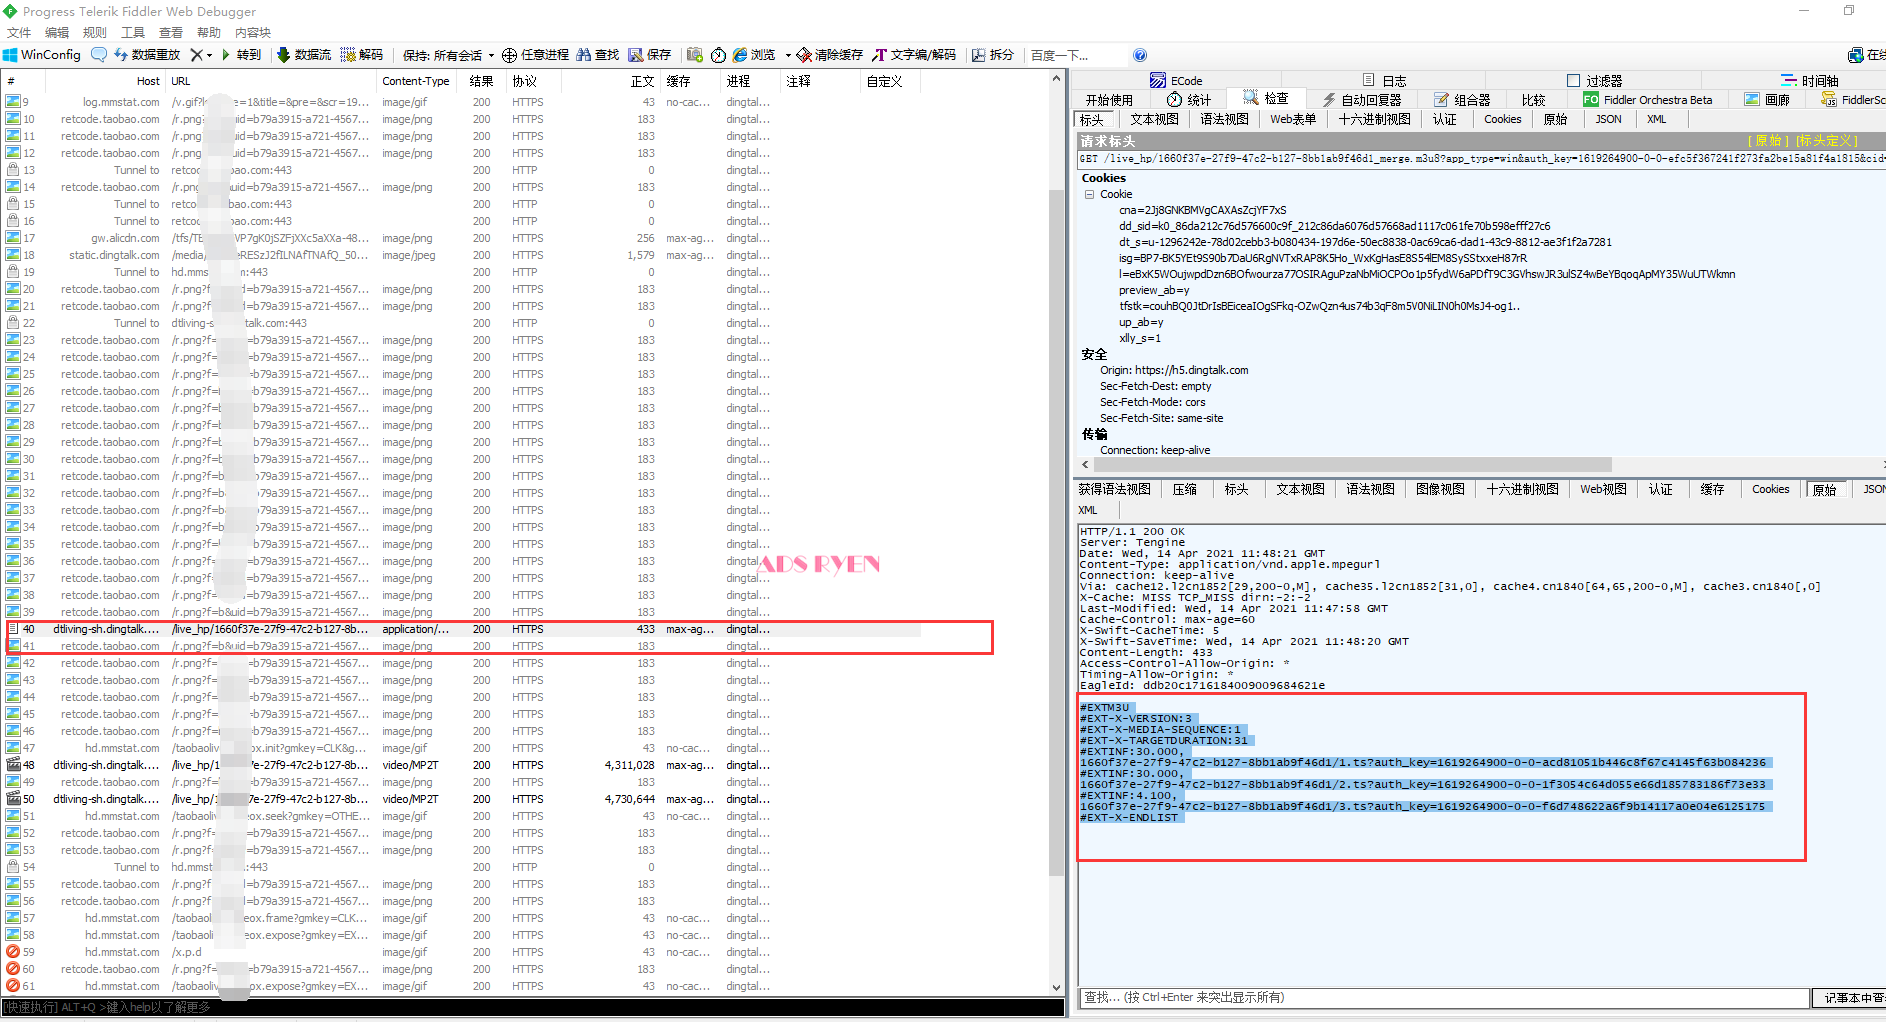Click the [原始] link in request header bar
The width and height of the screenshot is (1886, 1022).
[1768, 141]
